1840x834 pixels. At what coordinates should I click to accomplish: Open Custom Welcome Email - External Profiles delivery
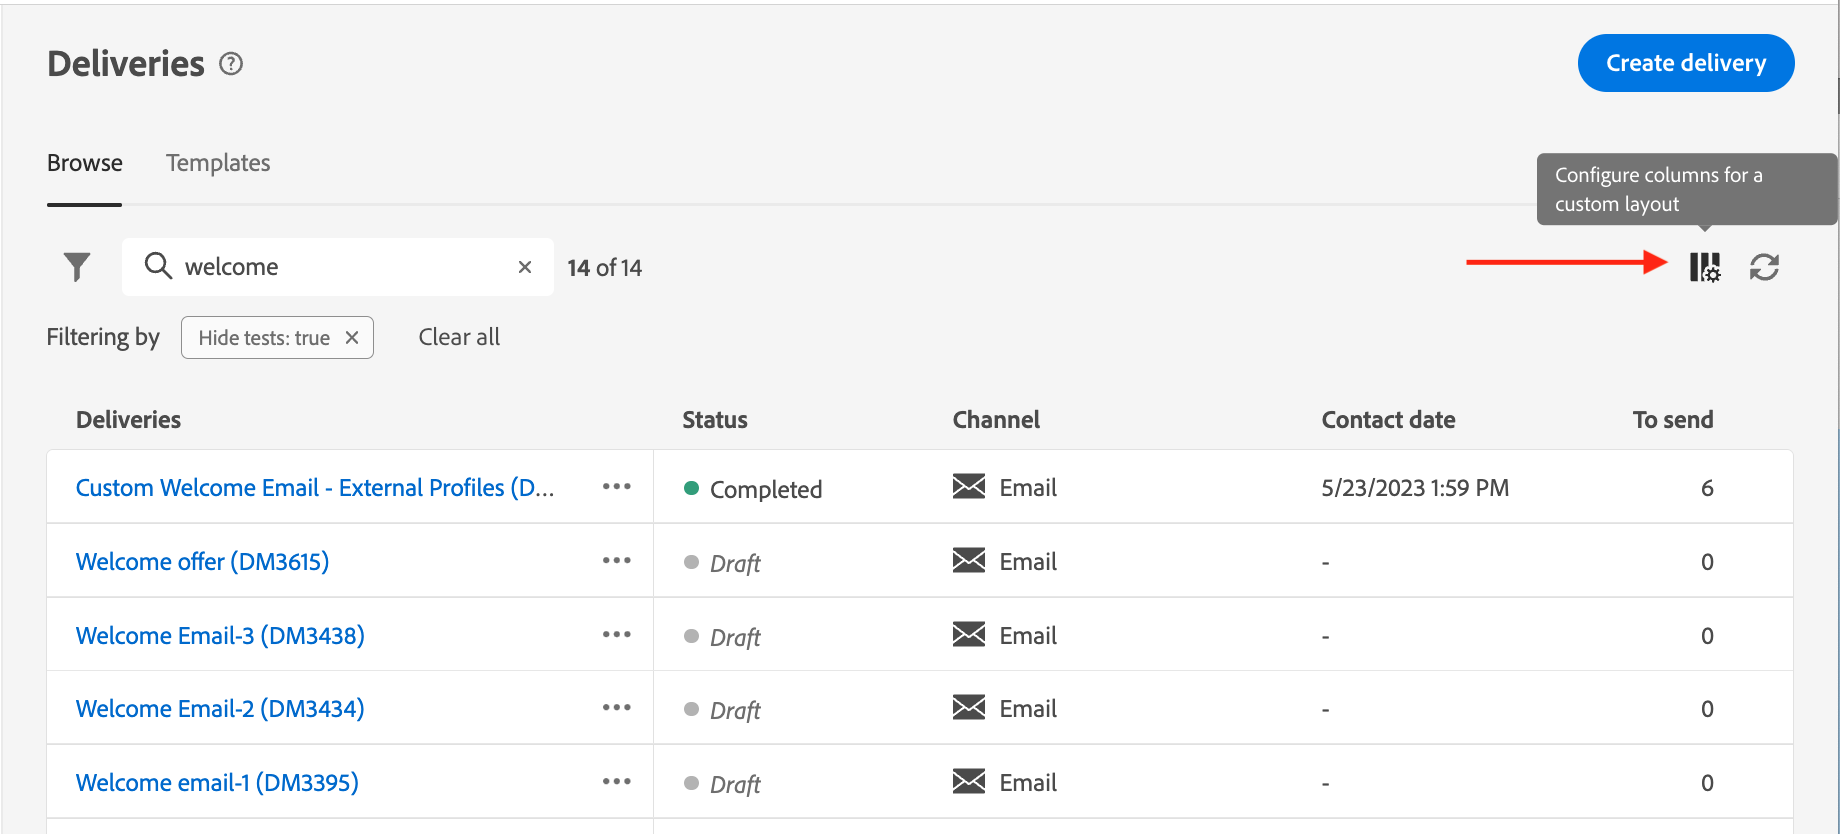[x=314, y=488]
